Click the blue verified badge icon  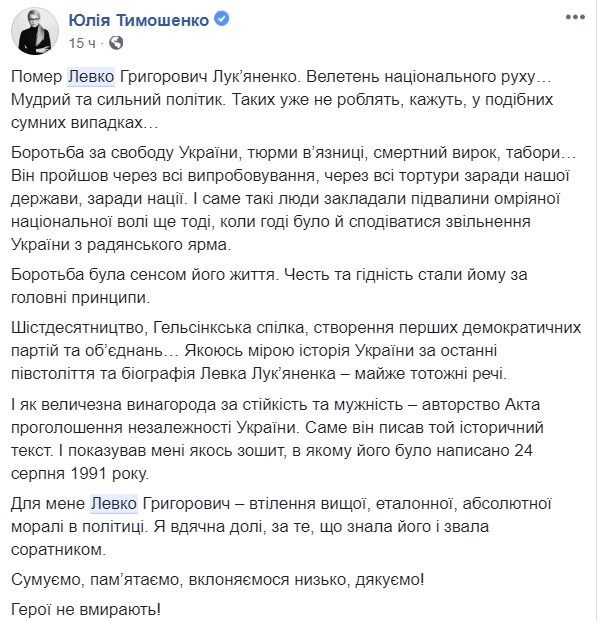tap(221, 19)
